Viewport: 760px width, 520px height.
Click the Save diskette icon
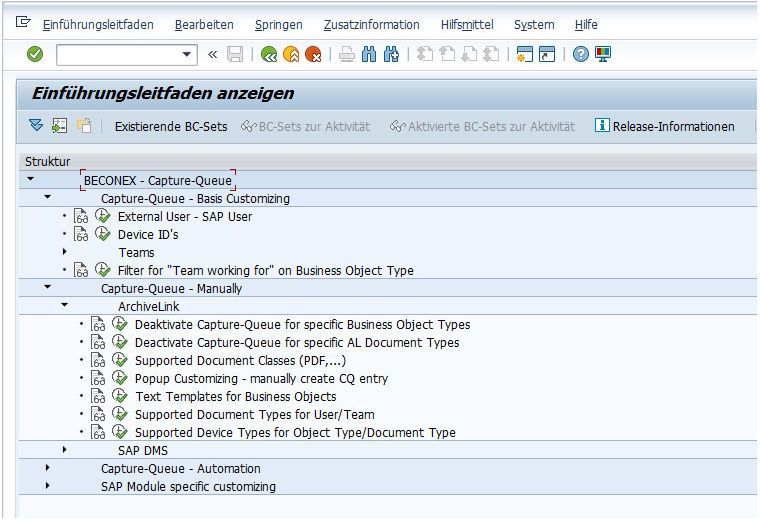(x=235, y=54)
